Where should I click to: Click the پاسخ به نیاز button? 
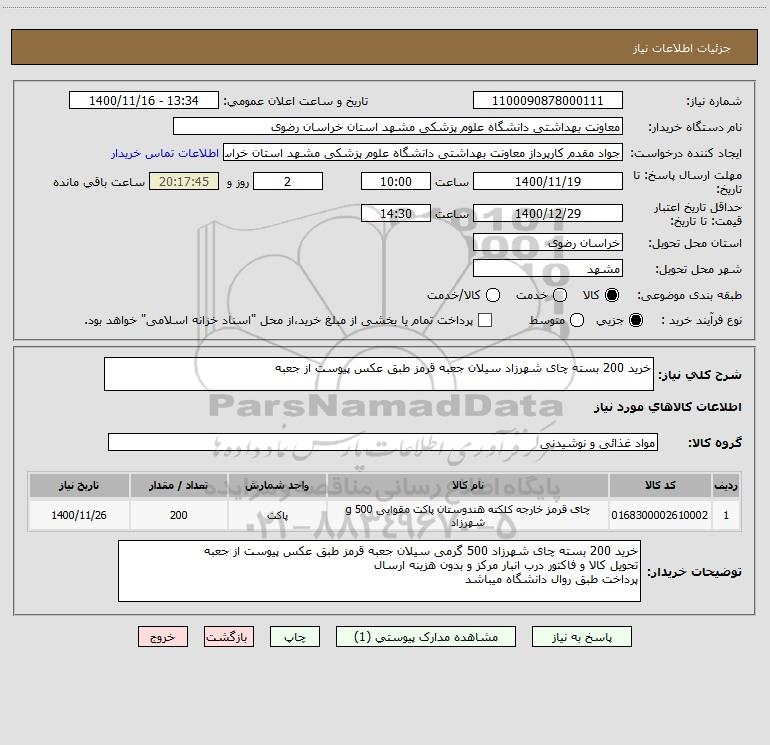click(581, 637)
